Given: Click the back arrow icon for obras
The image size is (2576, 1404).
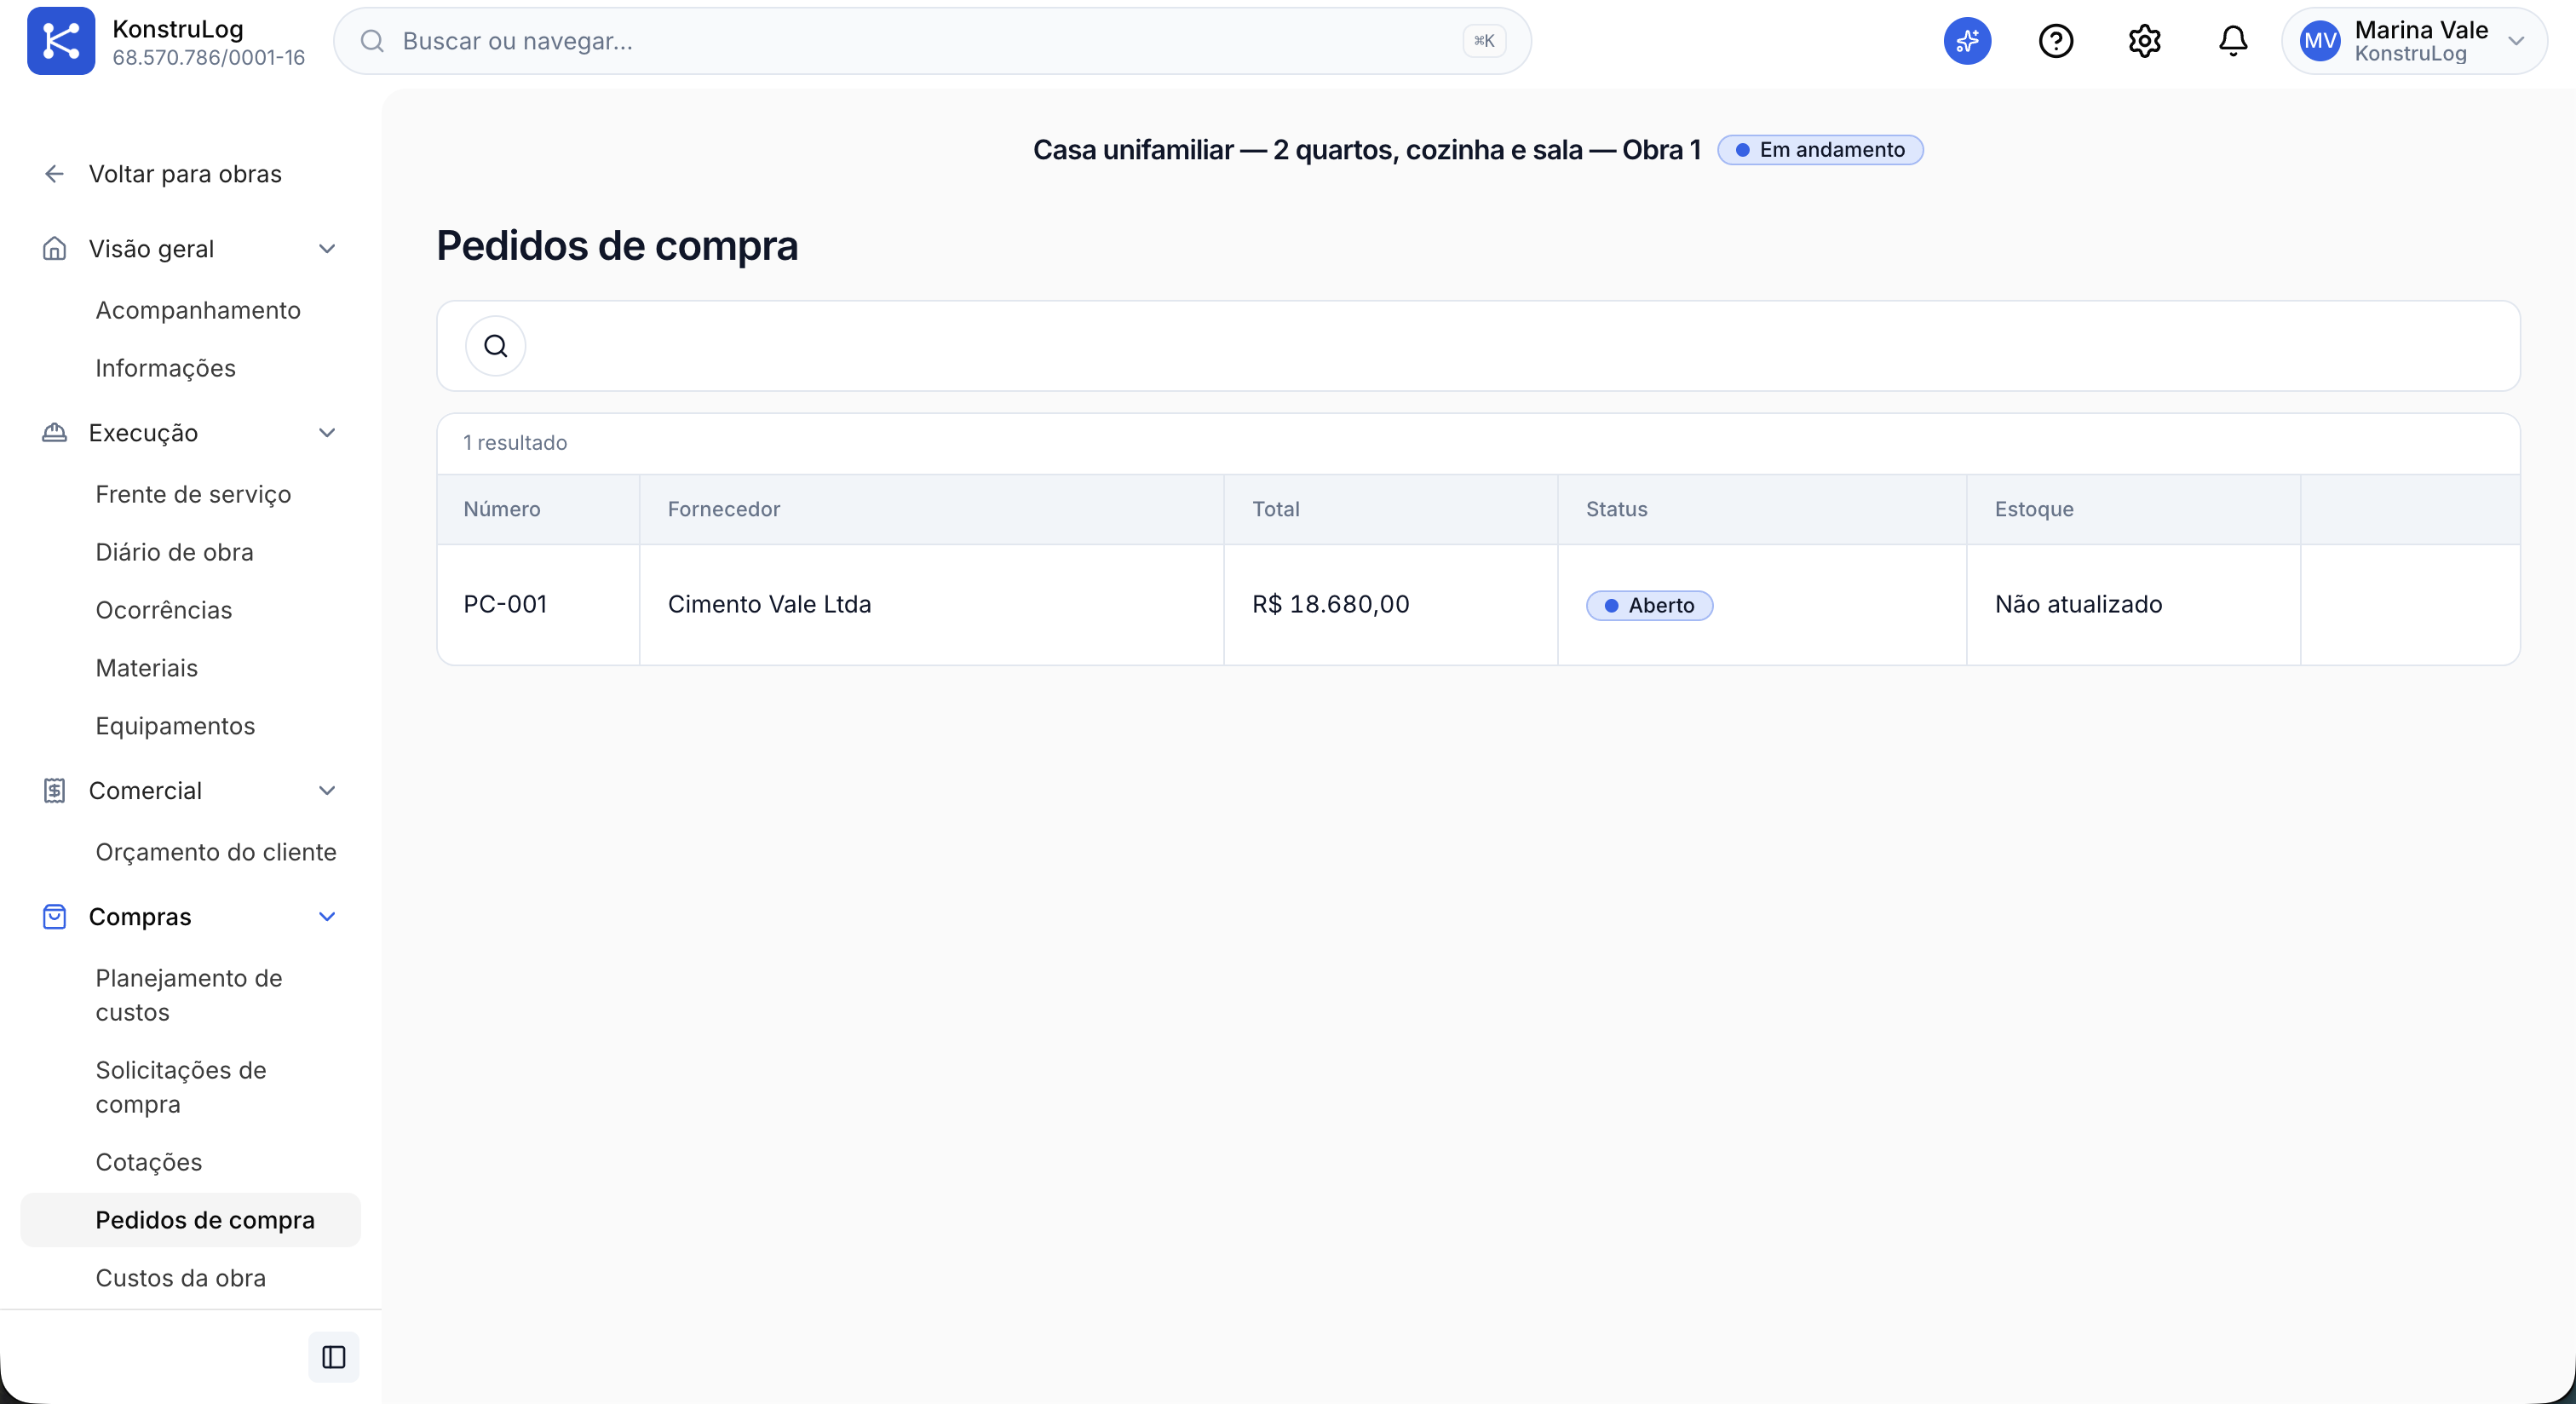Looking at the screenshot, I should coord(54,174).
